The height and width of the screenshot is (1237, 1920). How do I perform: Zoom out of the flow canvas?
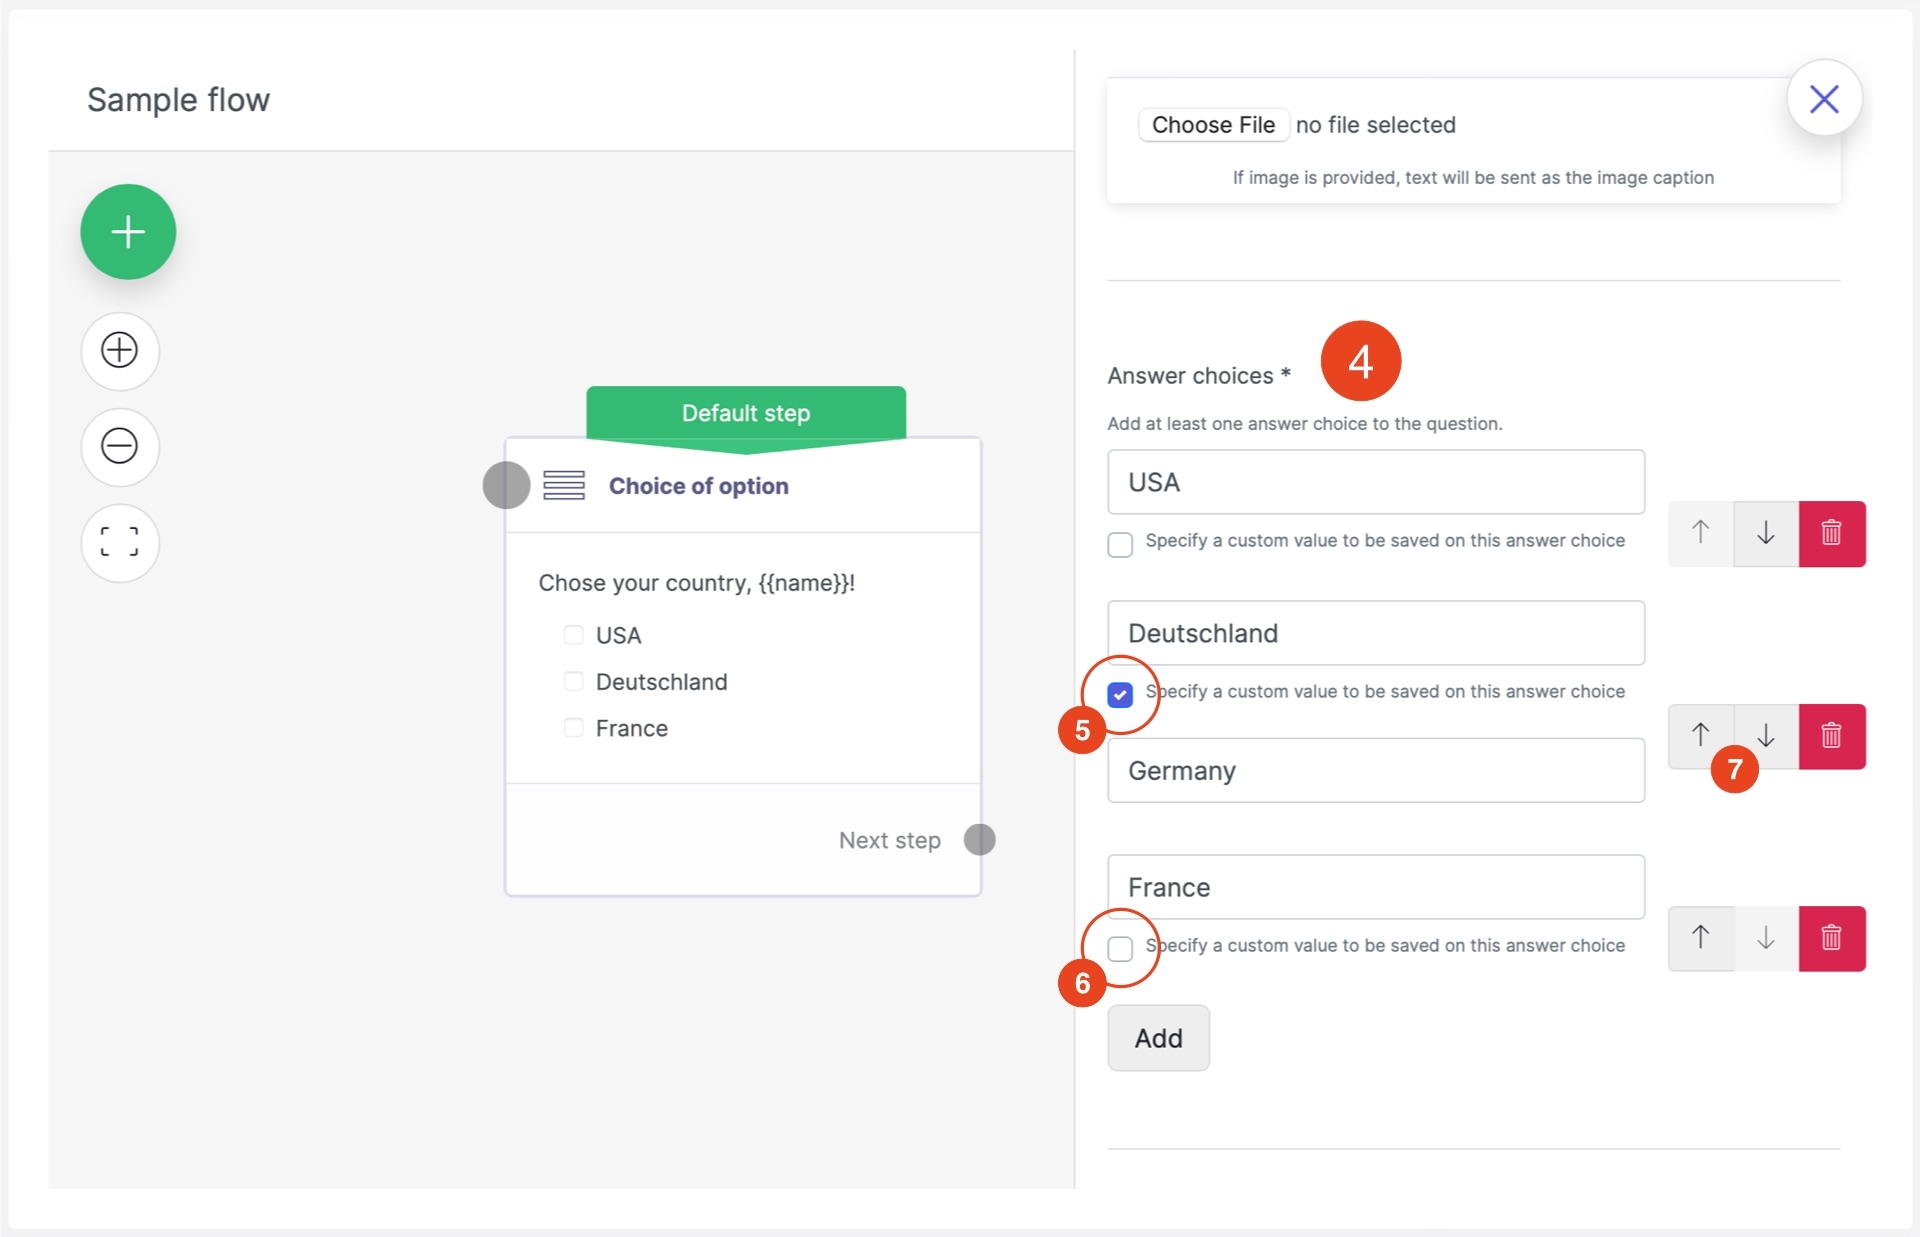click(120, 446)
